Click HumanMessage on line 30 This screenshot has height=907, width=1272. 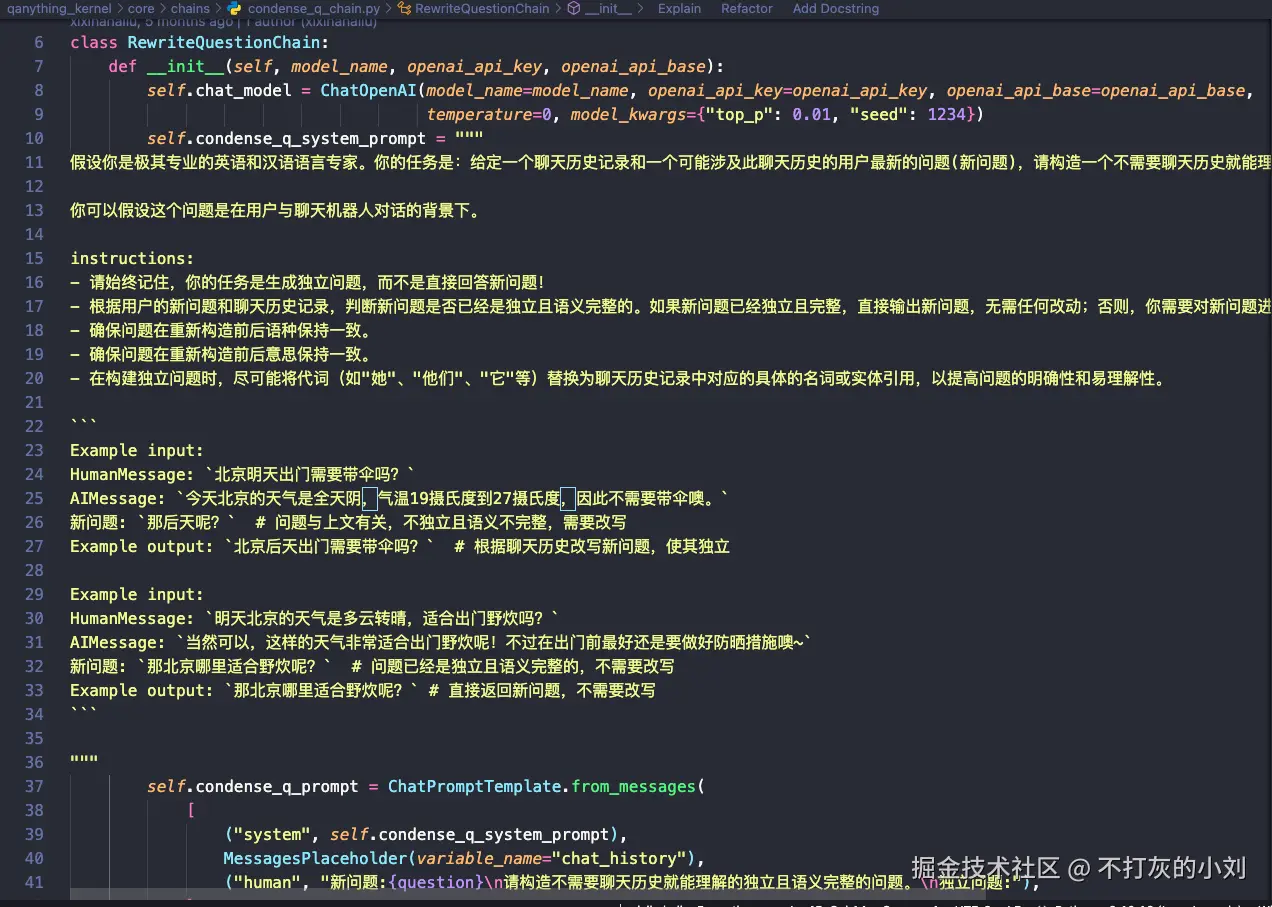tap(127, 619)
